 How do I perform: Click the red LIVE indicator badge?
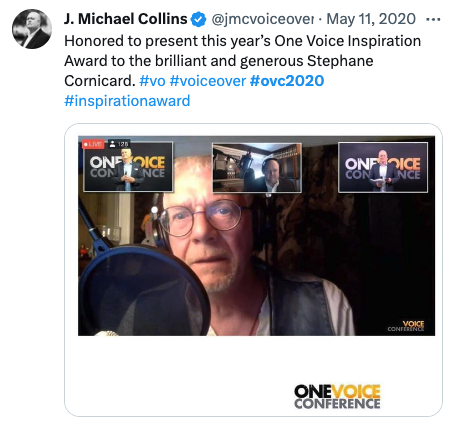(93, 144)
